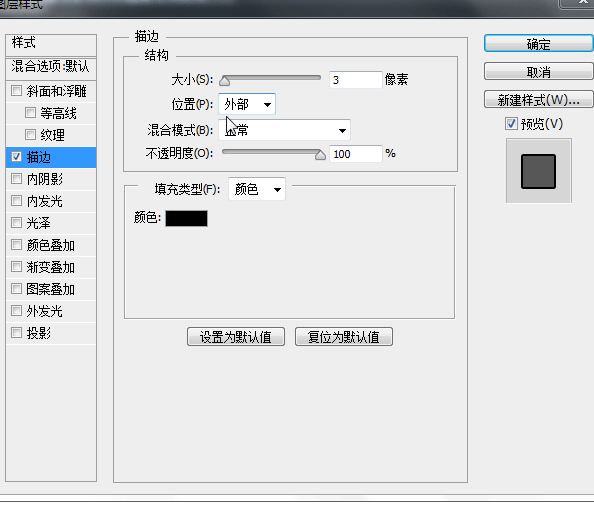Click the 新建样式(W)... button
Viewport: 594px width, 516px height.
click(538, 100)
